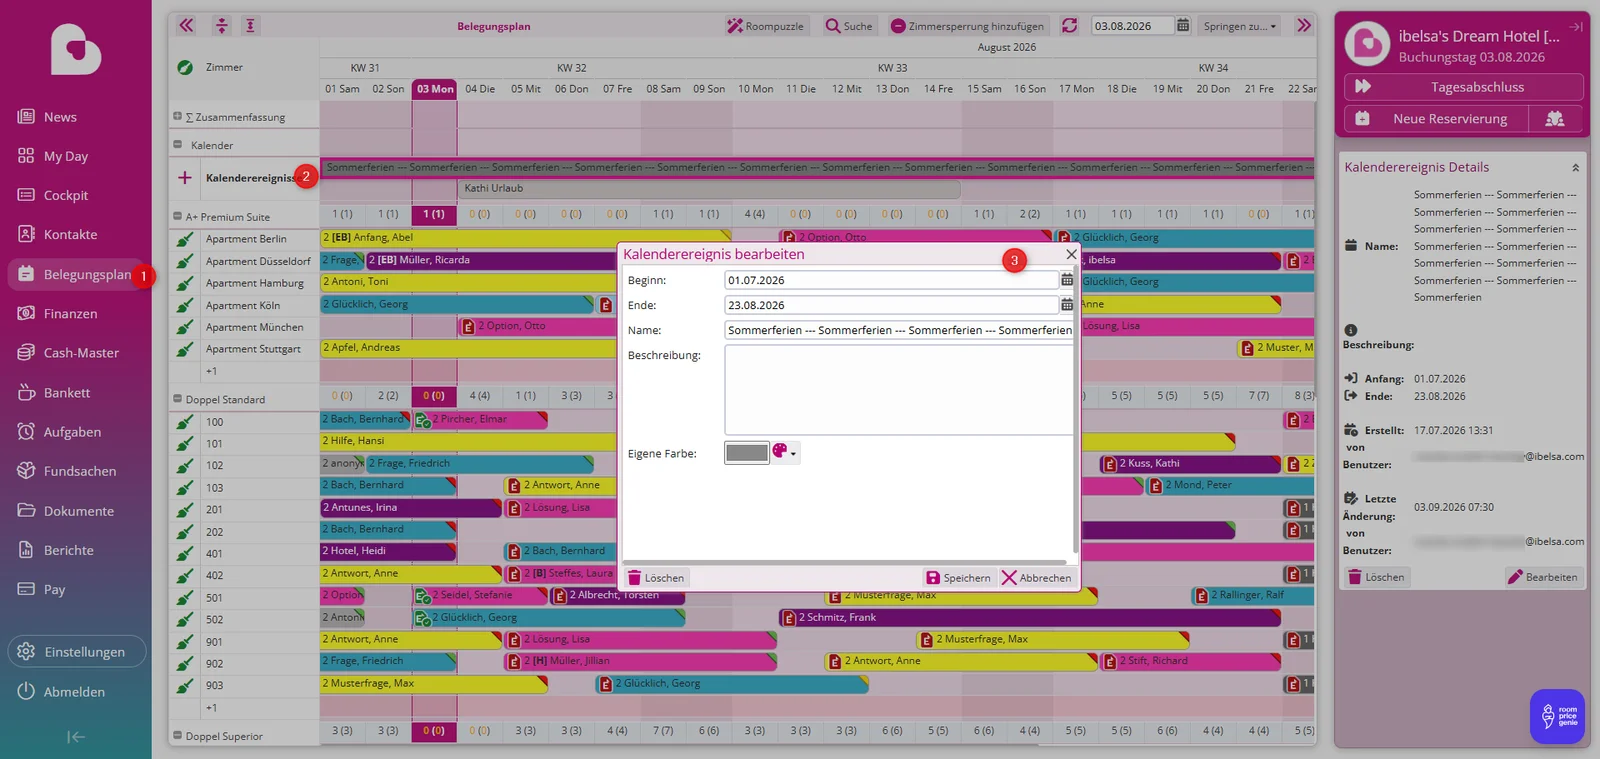Open Finanzen in the sidebar

tap(70, 313)
